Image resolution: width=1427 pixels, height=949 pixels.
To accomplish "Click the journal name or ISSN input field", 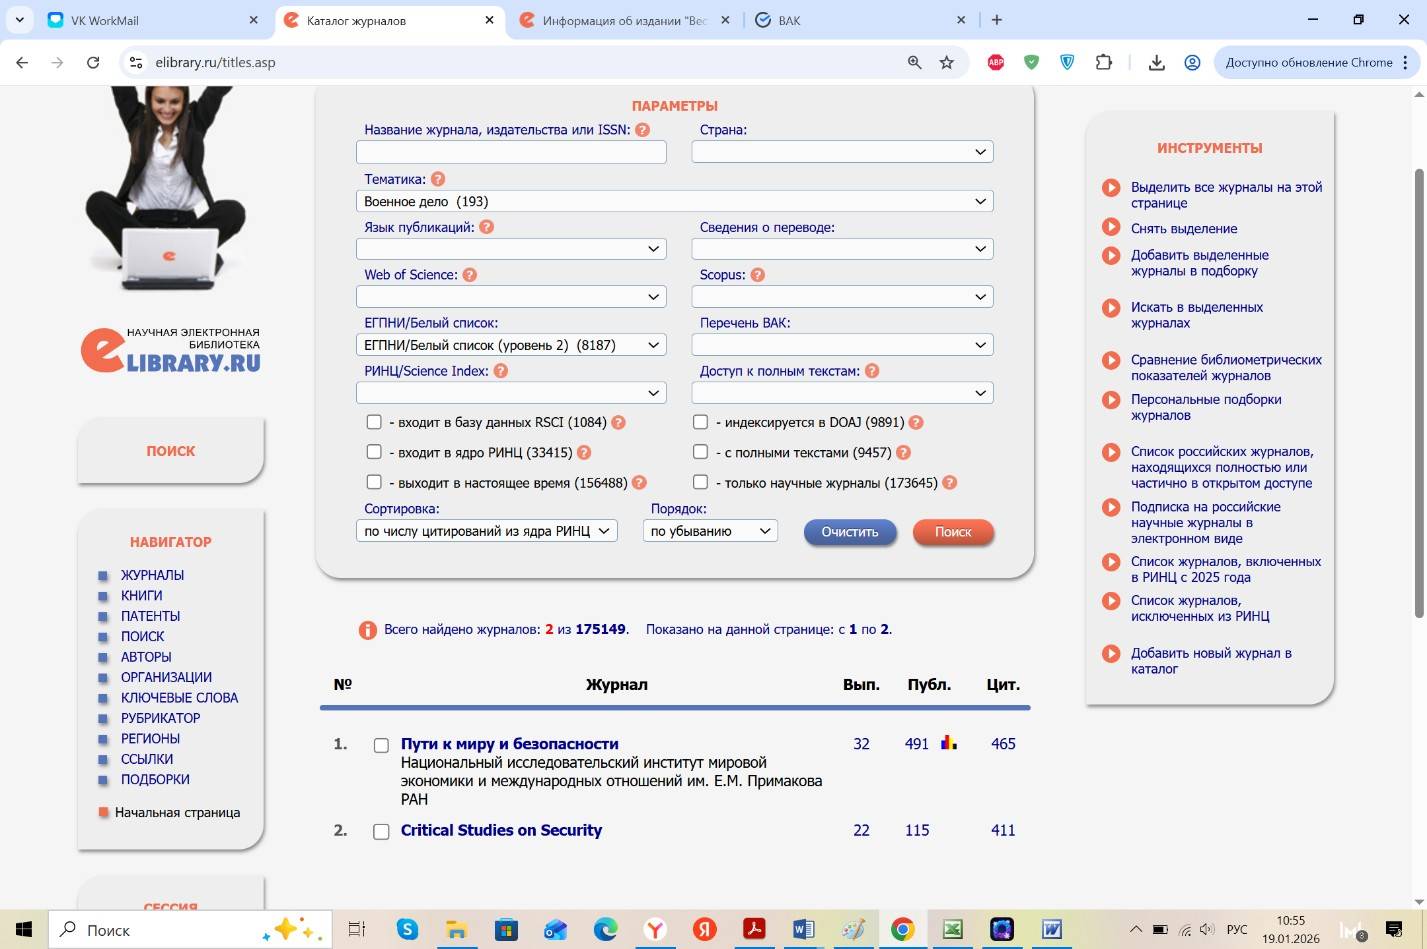I will point(511,152).
